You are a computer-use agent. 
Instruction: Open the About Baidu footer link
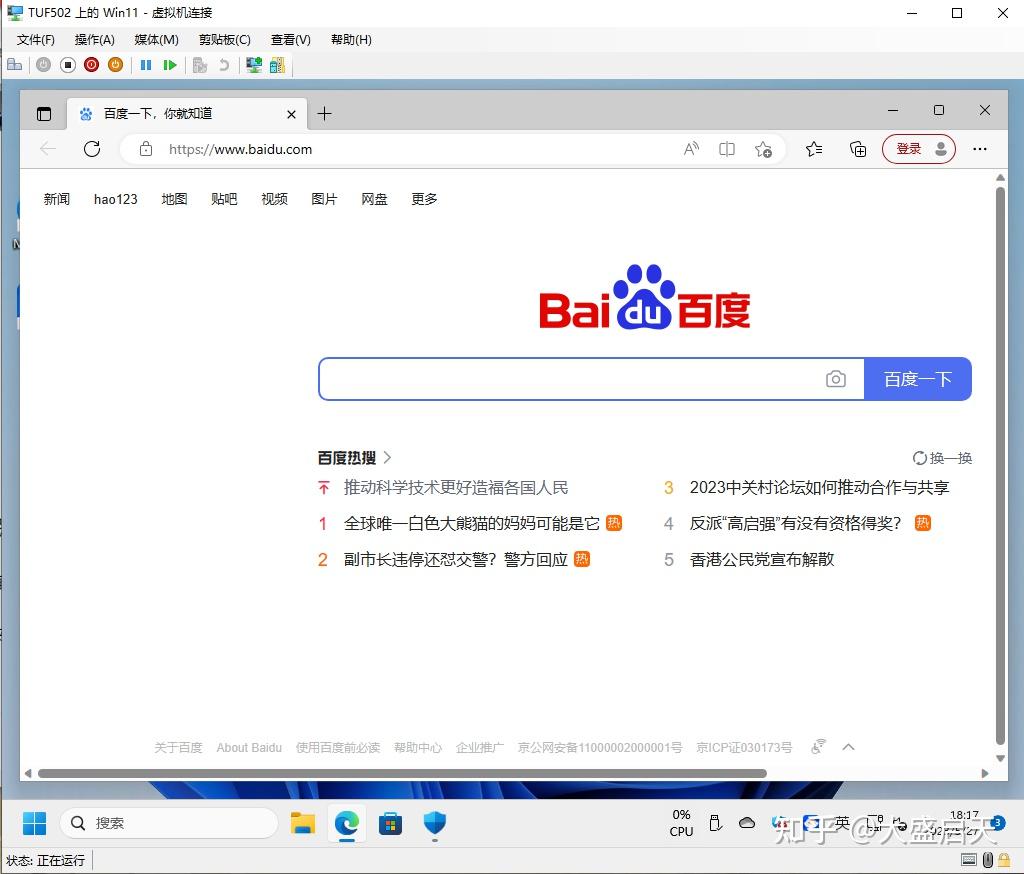coord(249,747)
